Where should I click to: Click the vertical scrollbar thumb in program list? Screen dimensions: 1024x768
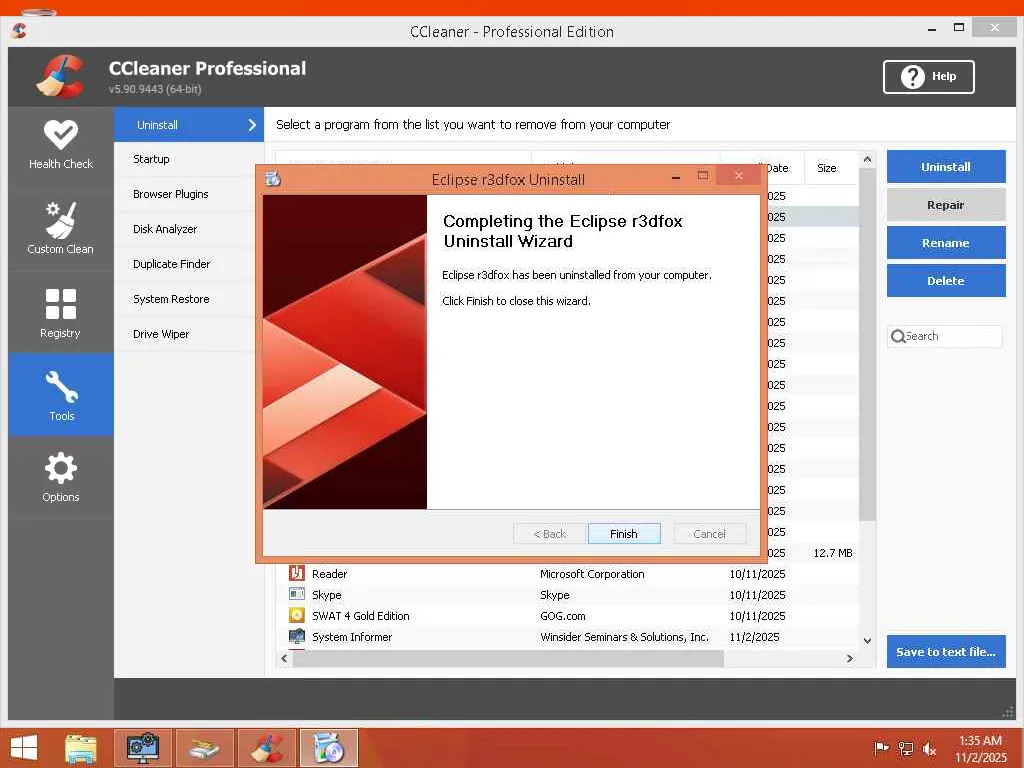867,345
